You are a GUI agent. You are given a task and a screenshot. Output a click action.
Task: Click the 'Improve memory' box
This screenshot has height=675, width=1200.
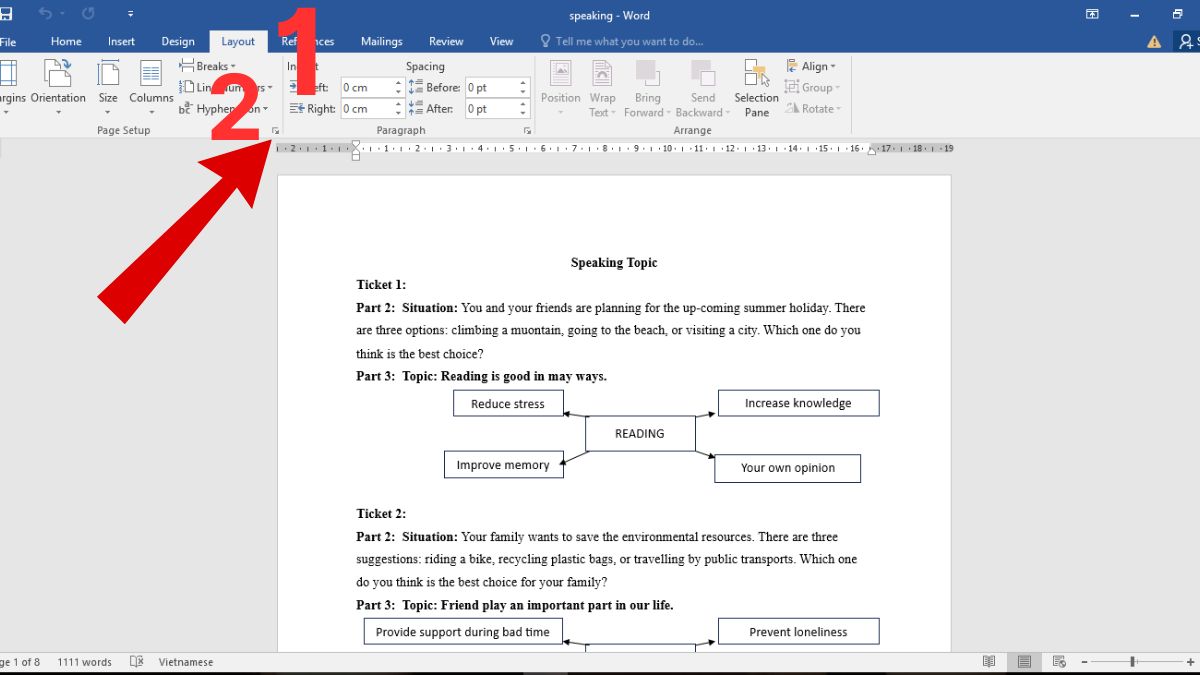pos(503,465)
